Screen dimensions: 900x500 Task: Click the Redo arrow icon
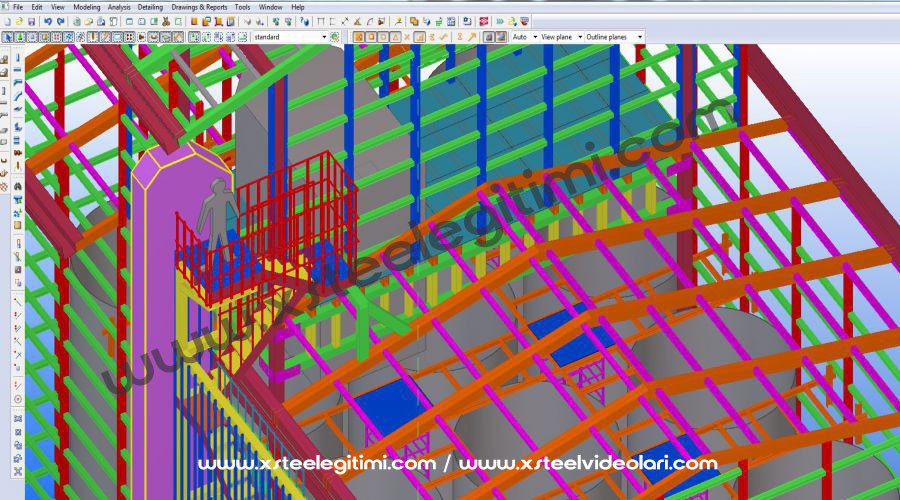click(x=60, y=21)
